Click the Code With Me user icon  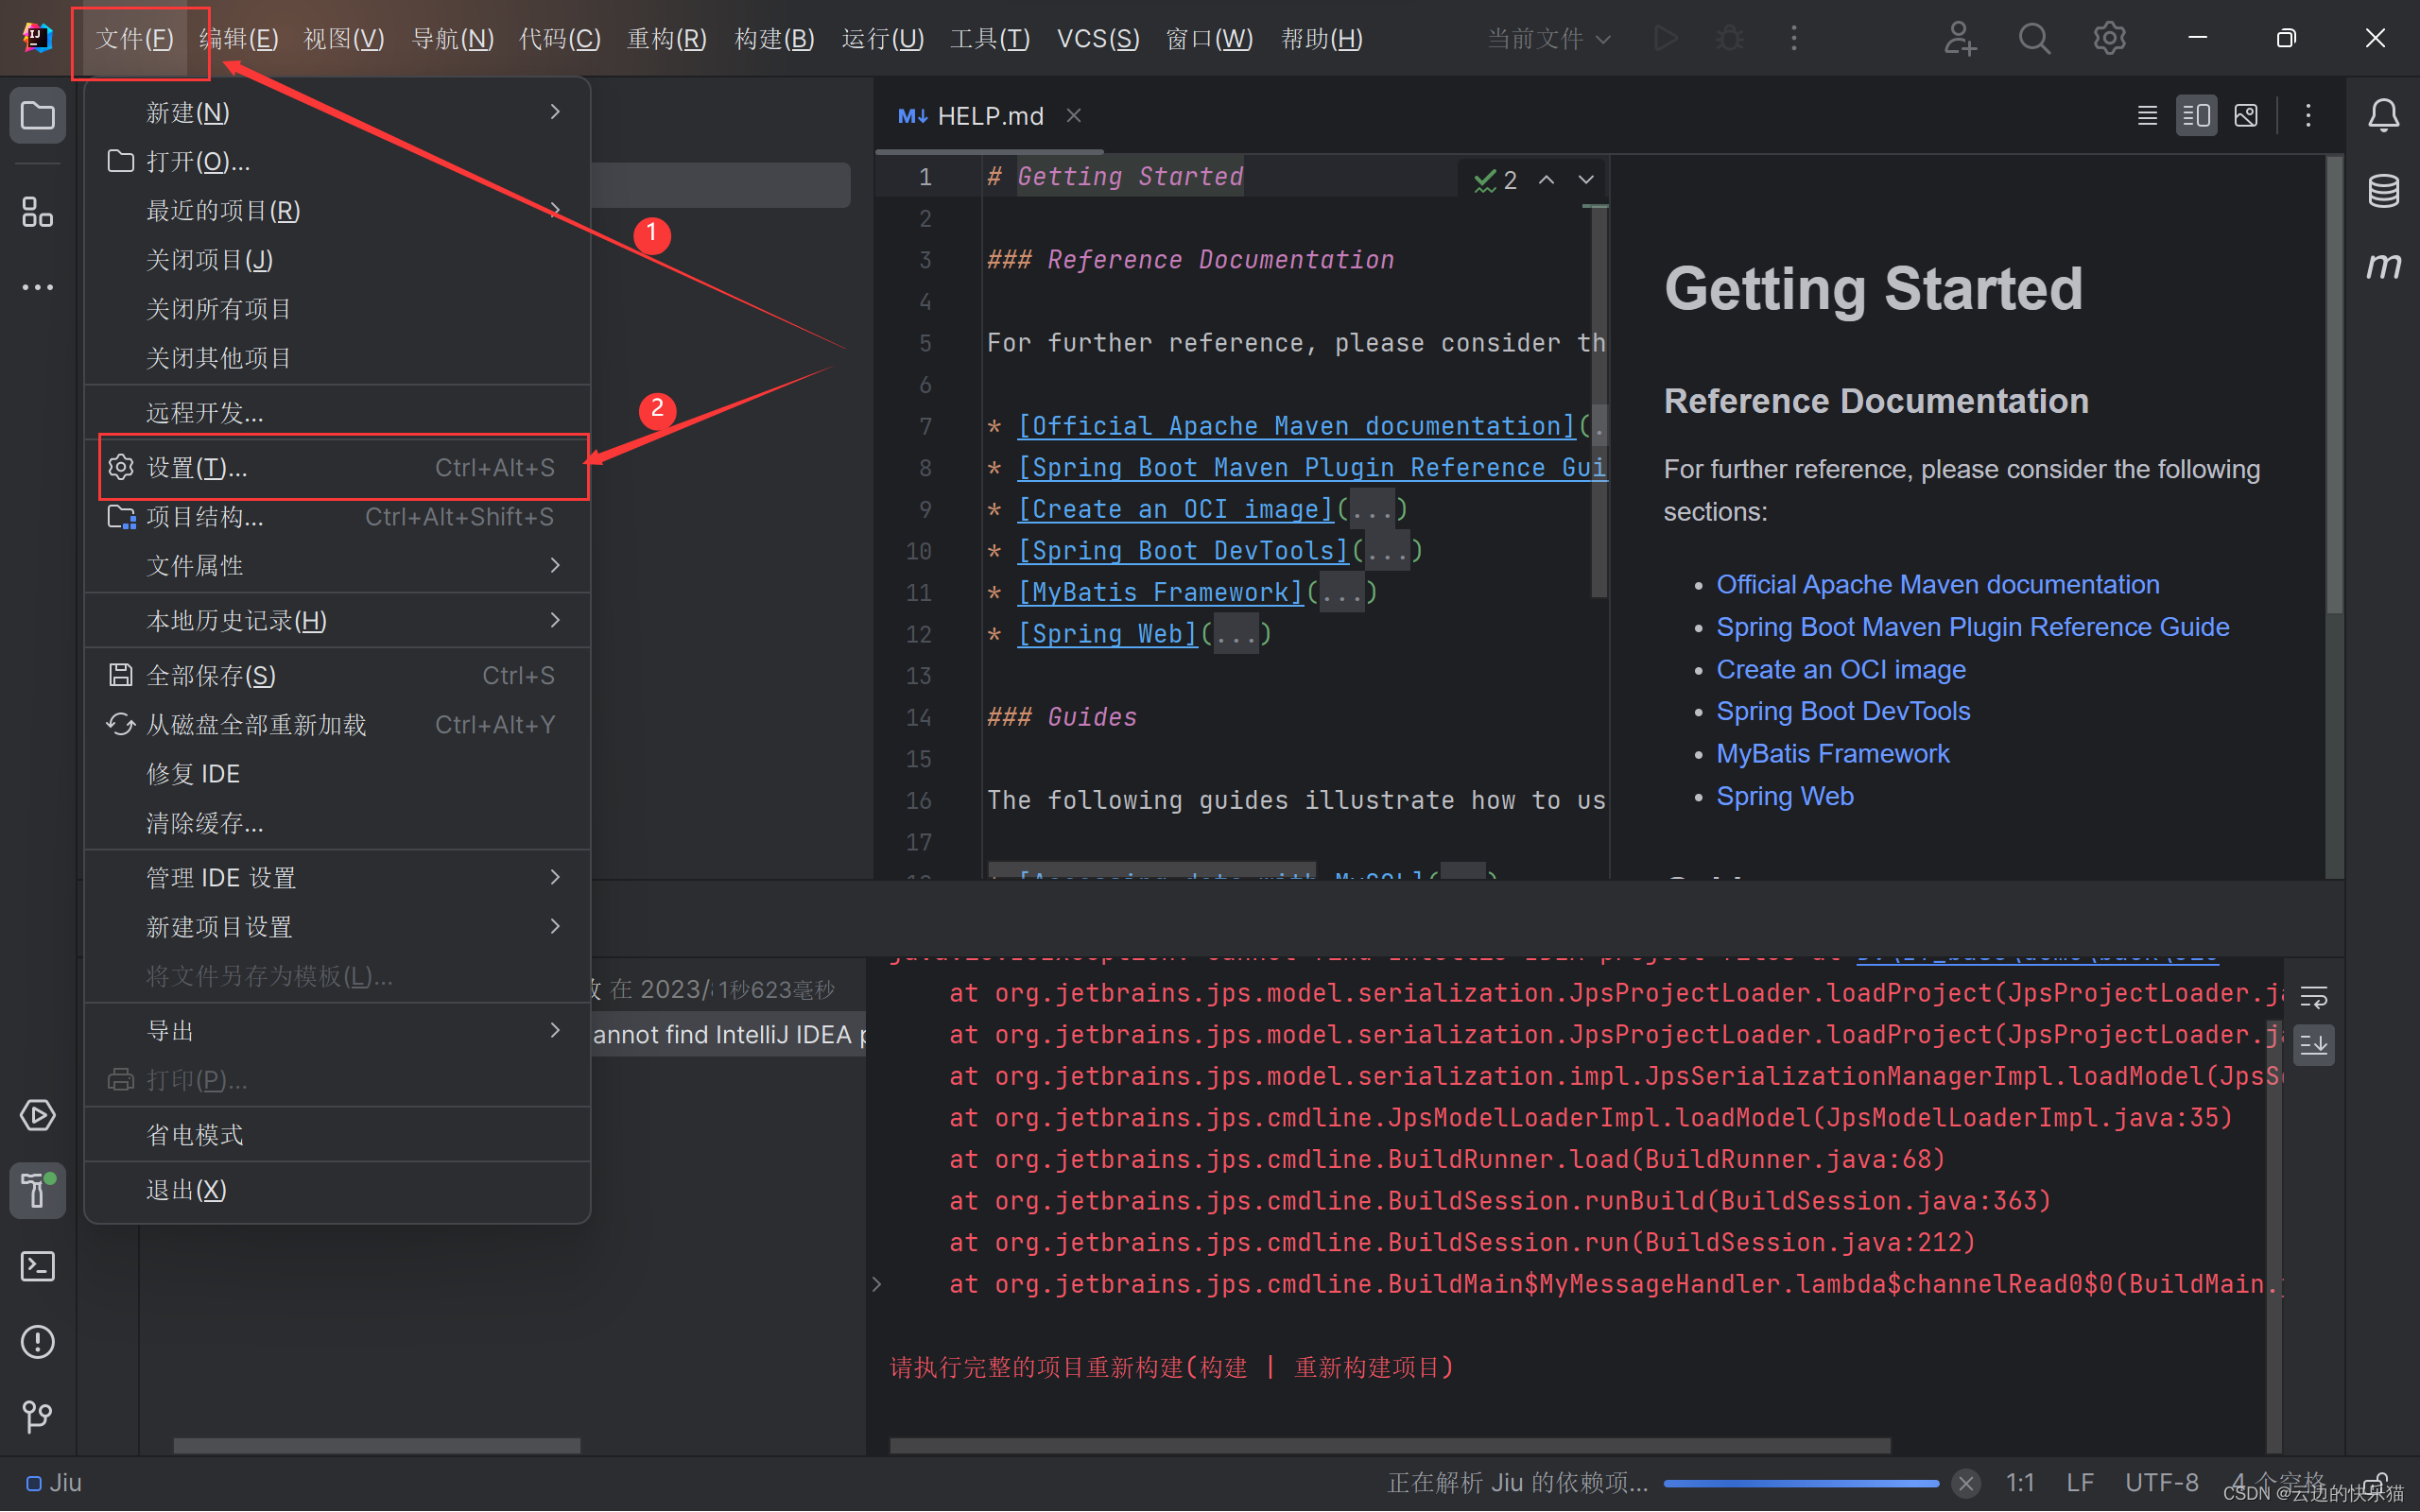pos(1959,38)
